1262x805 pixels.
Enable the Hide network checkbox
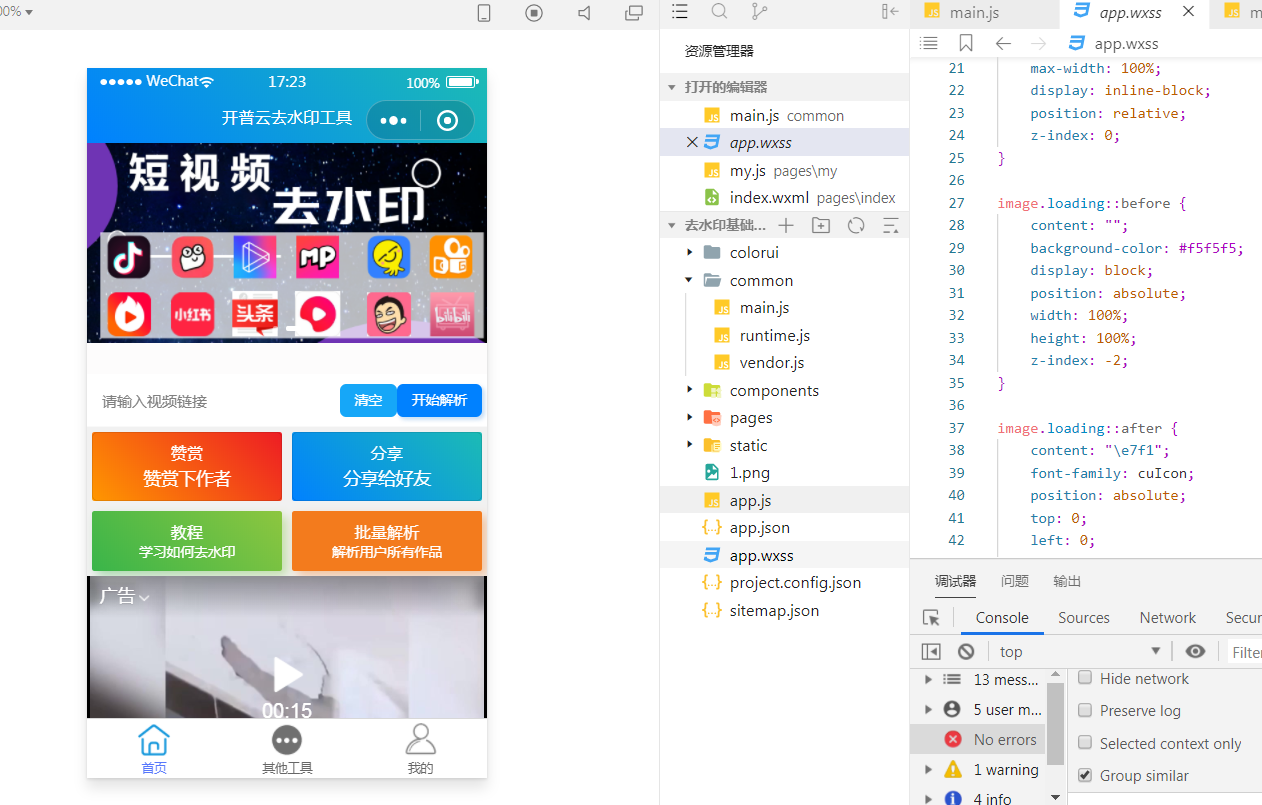click(1085, 678)
